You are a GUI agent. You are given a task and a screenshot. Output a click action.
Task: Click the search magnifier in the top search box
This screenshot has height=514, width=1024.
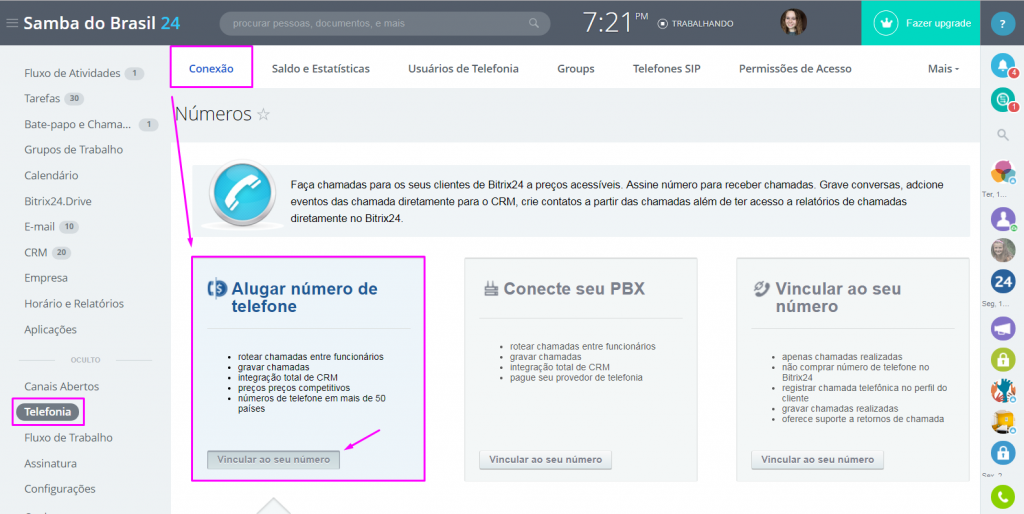click(x=534, y=24)
